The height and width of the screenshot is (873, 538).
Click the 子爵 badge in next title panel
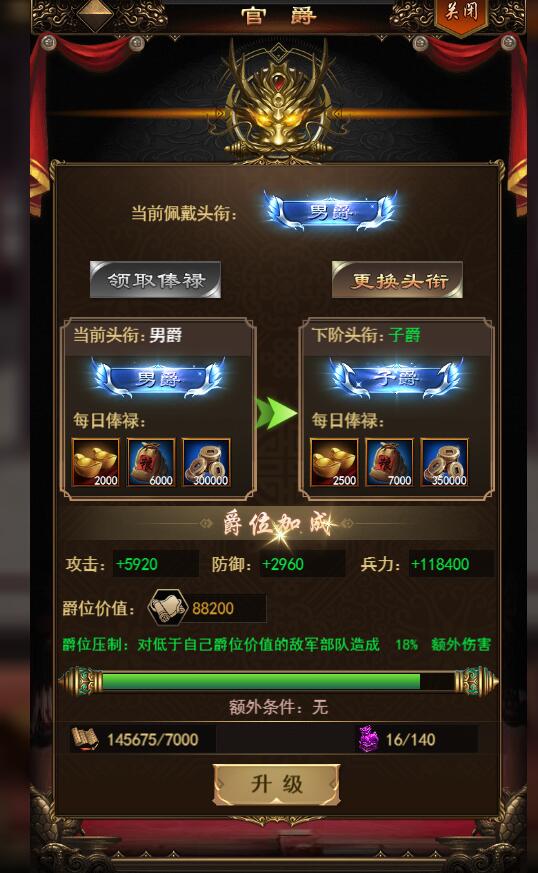click(397, 378)
